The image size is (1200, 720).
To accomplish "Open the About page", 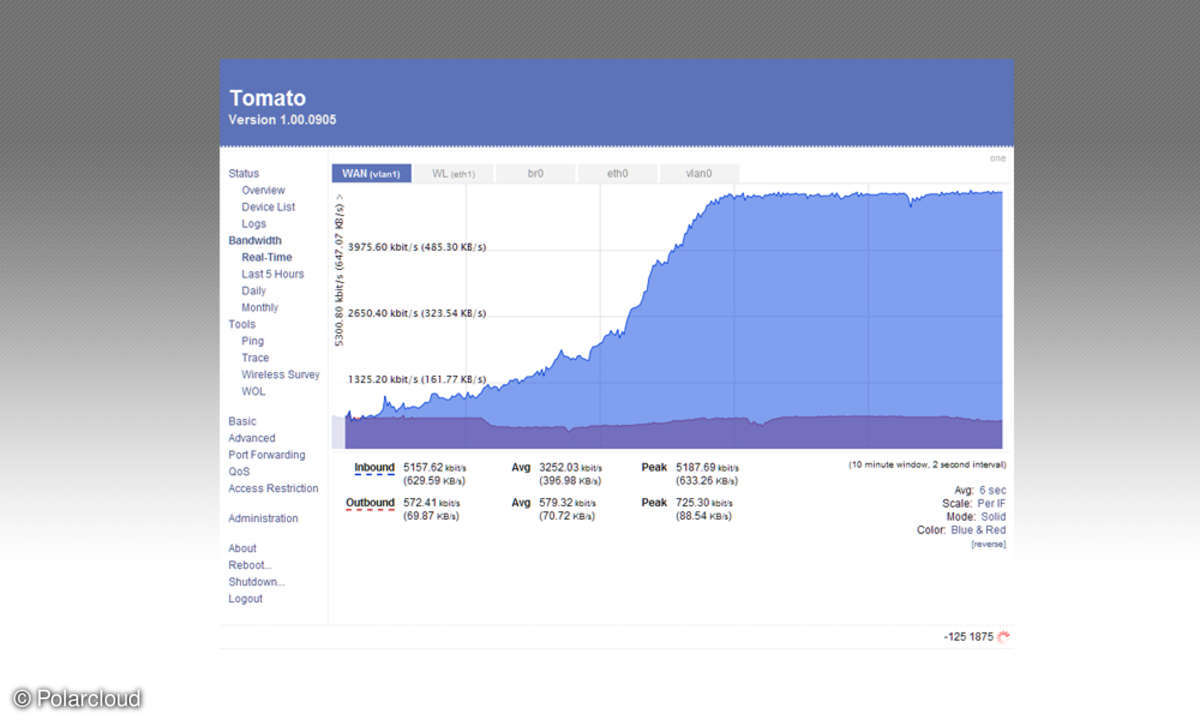I will point(242,548).
